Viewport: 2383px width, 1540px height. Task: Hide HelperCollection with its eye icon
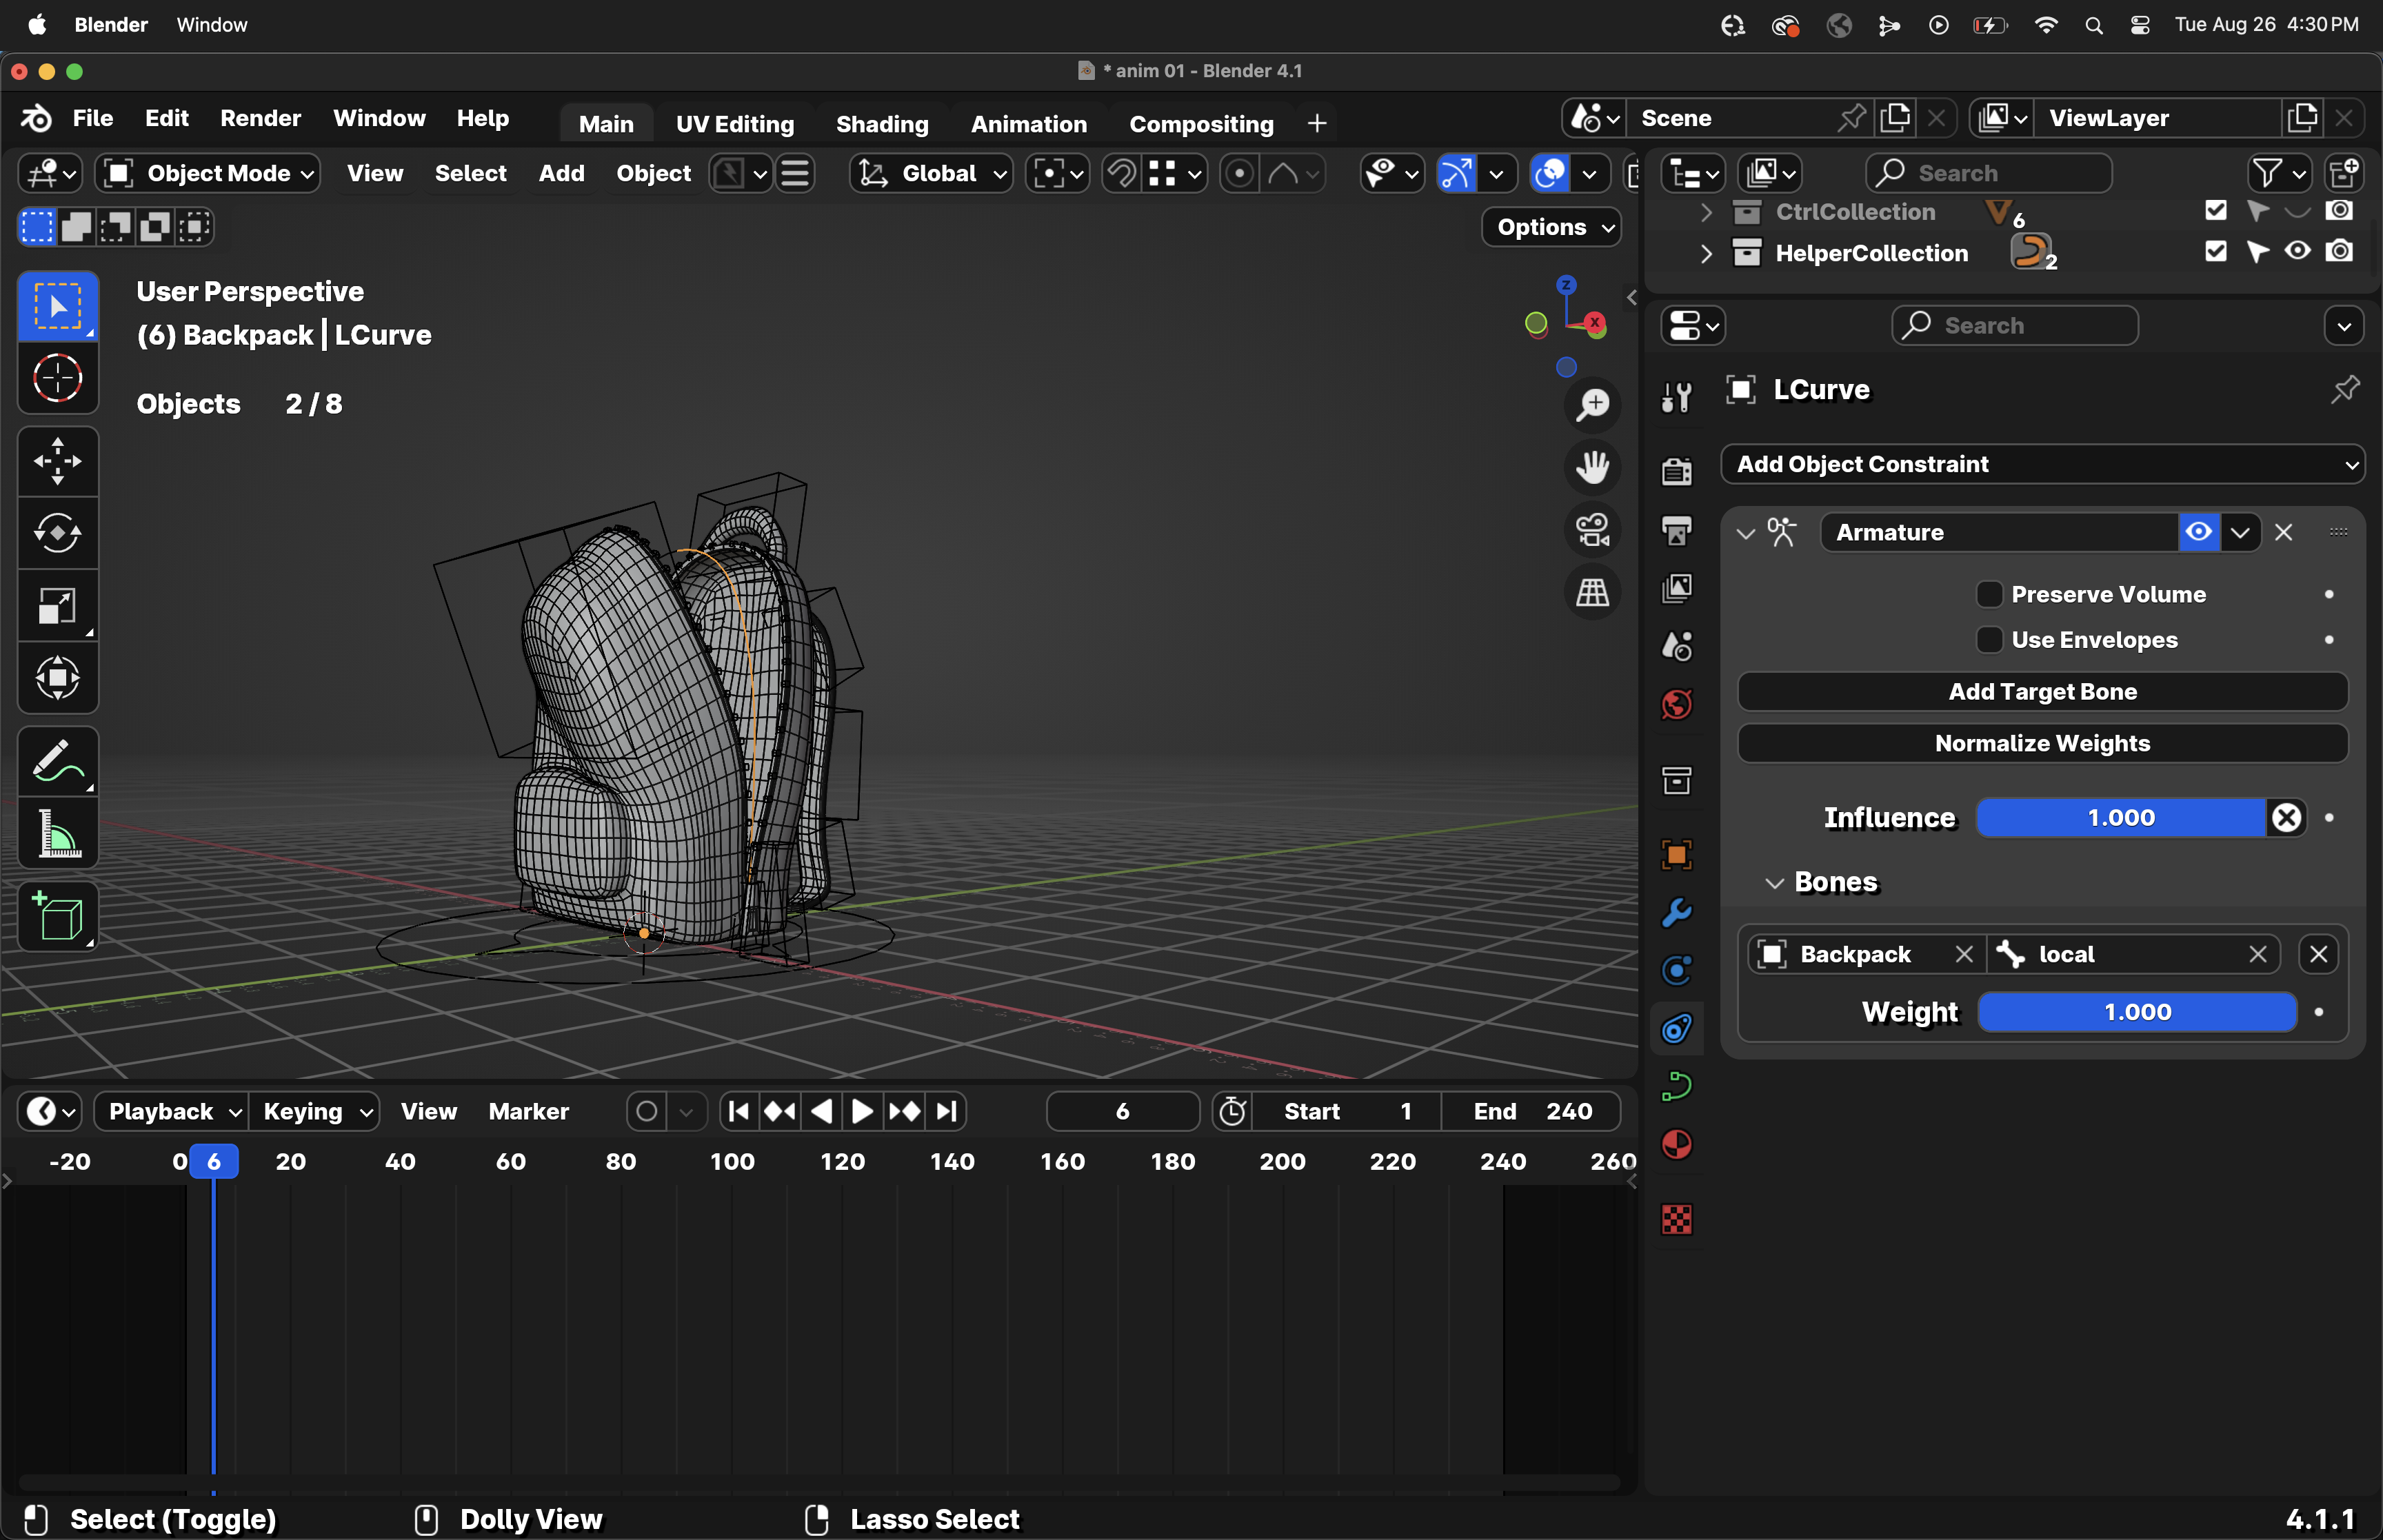coord(2298,251)
